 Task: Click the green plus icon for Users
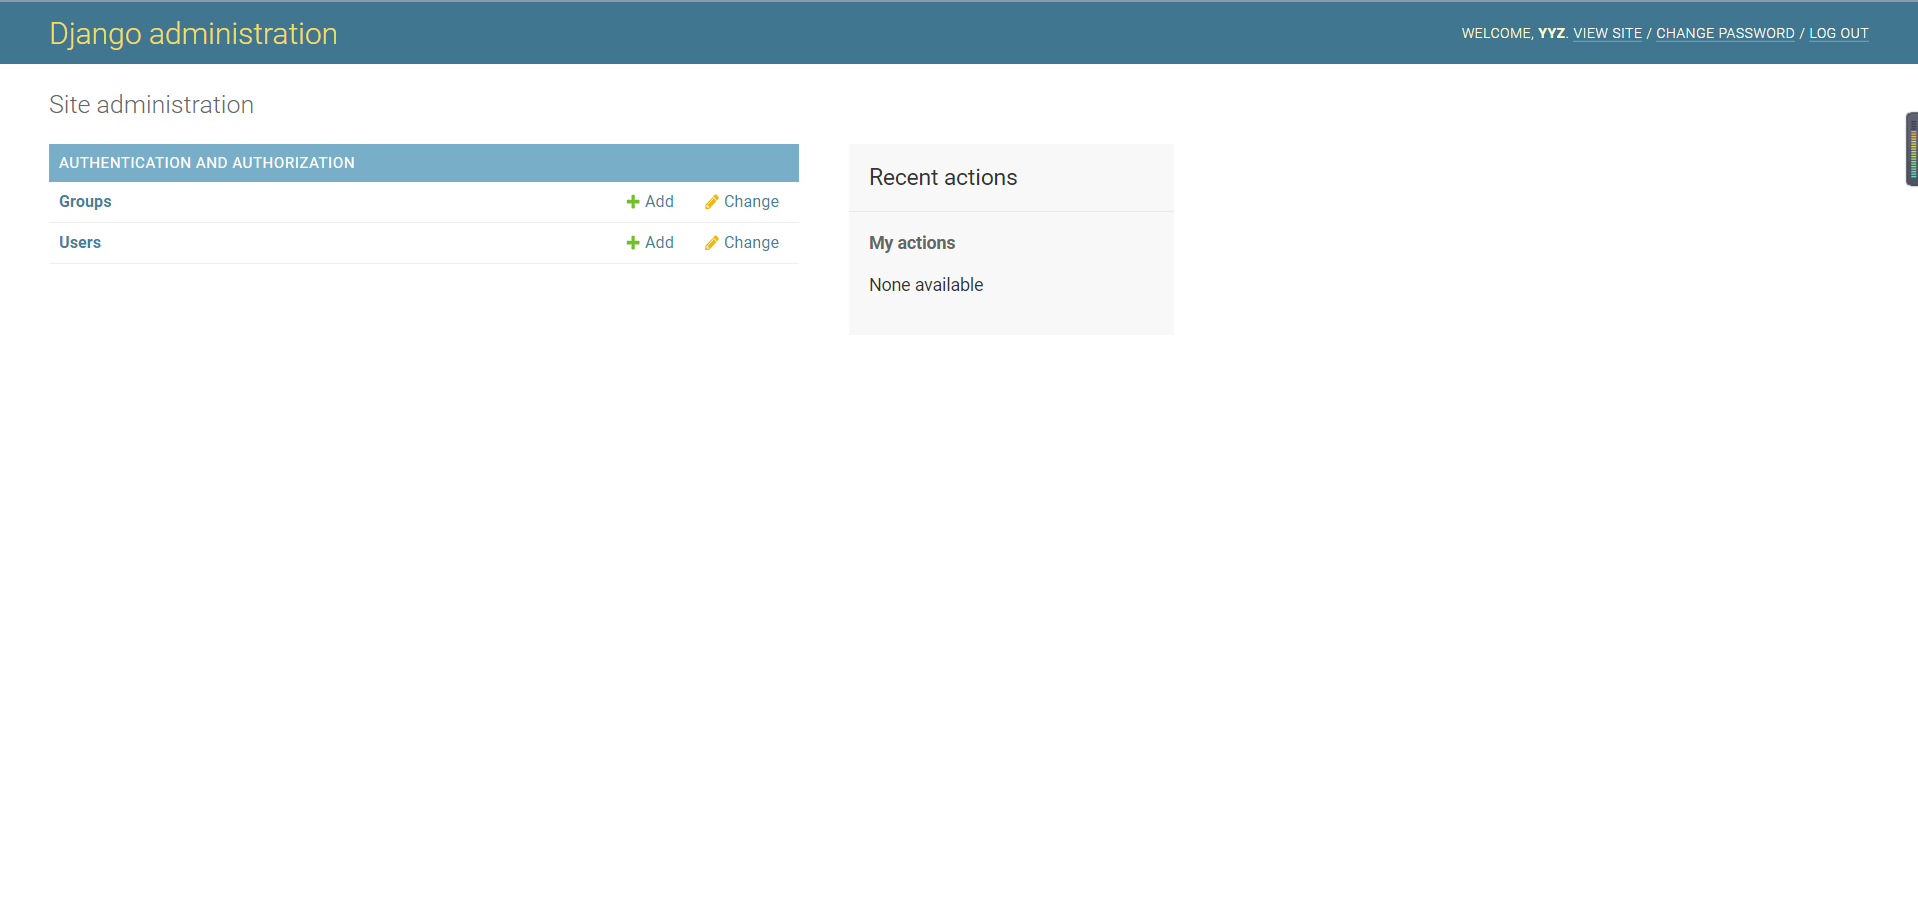coord(632,243)
